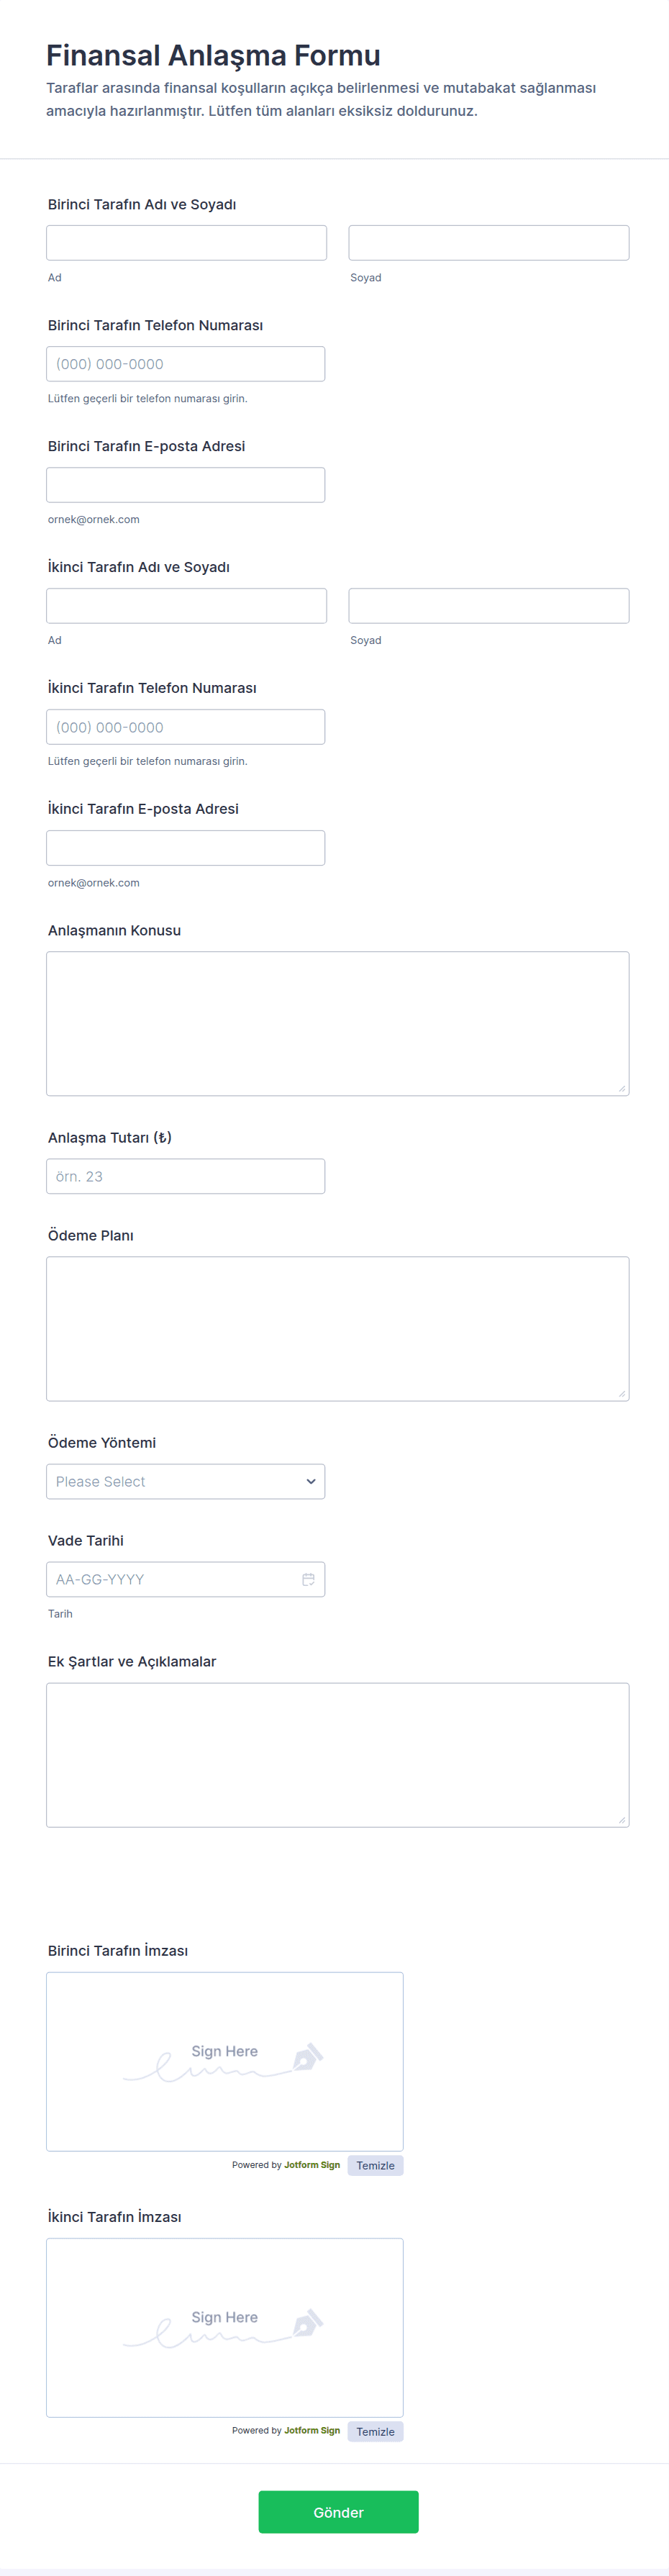Focus the first party Soyad field

[x=488, y=243]
